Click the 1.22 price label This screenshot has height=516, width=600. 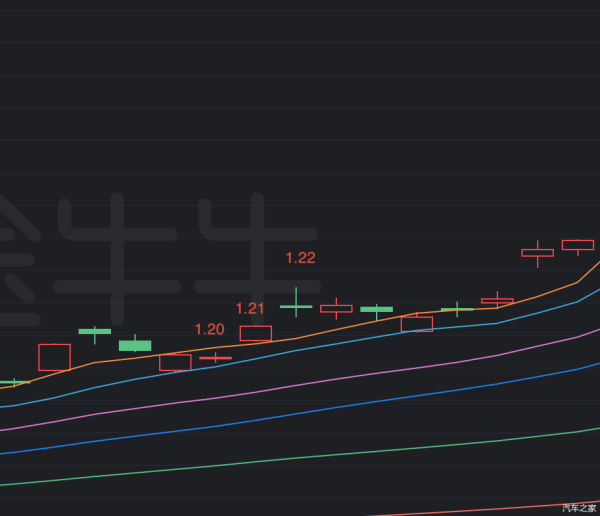pyautogui.click(x=300, y=258)
